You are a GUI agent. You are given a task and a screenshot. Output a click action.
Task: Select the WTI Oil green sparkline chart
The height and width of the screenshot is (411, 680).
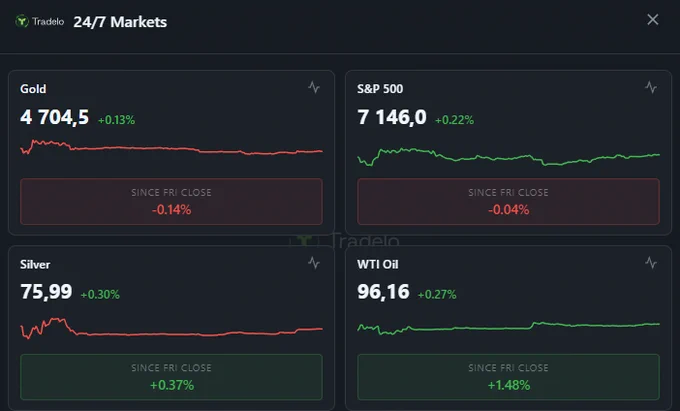click(x=508, y=328)
